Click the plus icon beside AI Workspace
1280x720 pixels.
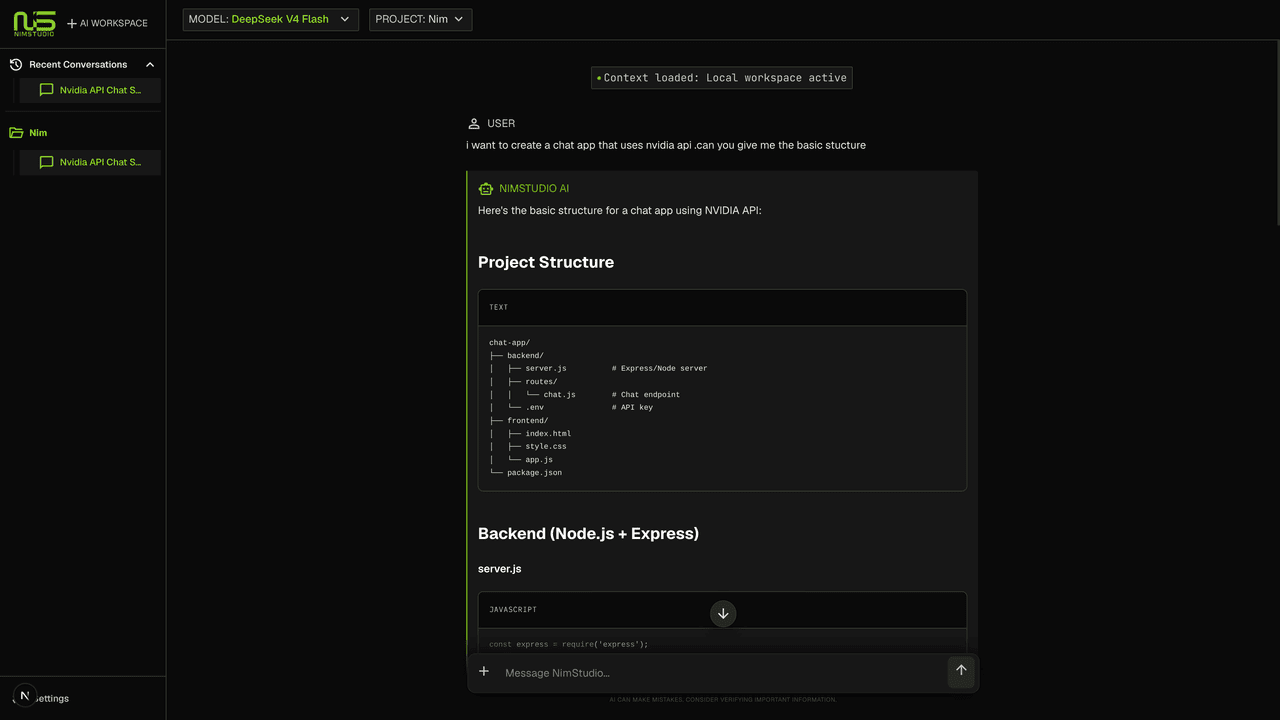tap(72, 23)
